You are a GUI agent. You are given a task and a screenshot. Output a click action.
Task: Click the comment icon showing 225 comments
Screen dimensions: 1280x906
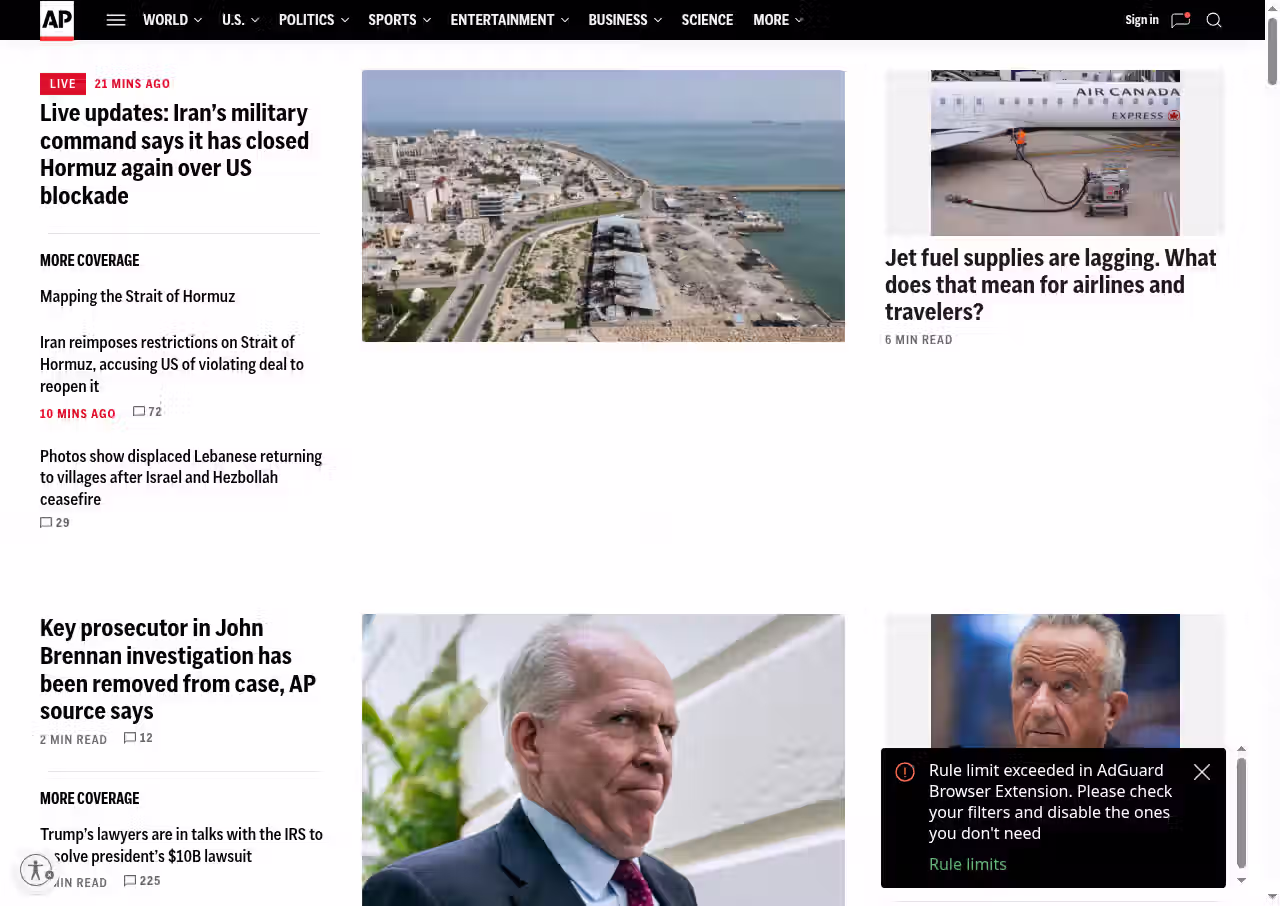(x=130, y=881)
